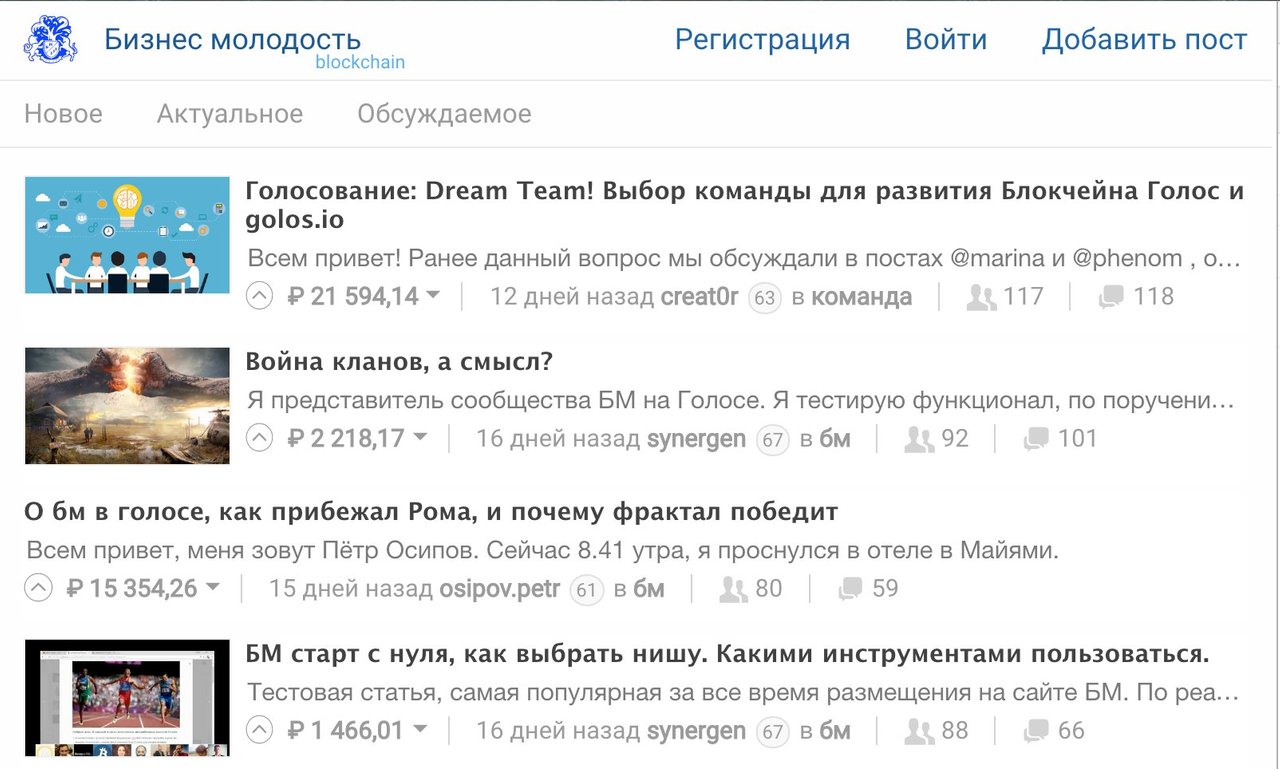Image resolution: width=1280 pixels, height=769 pixels.
Task: Click excerpt starting Всем привет! Ранее данный вопрос
Action: coord(744,259)
